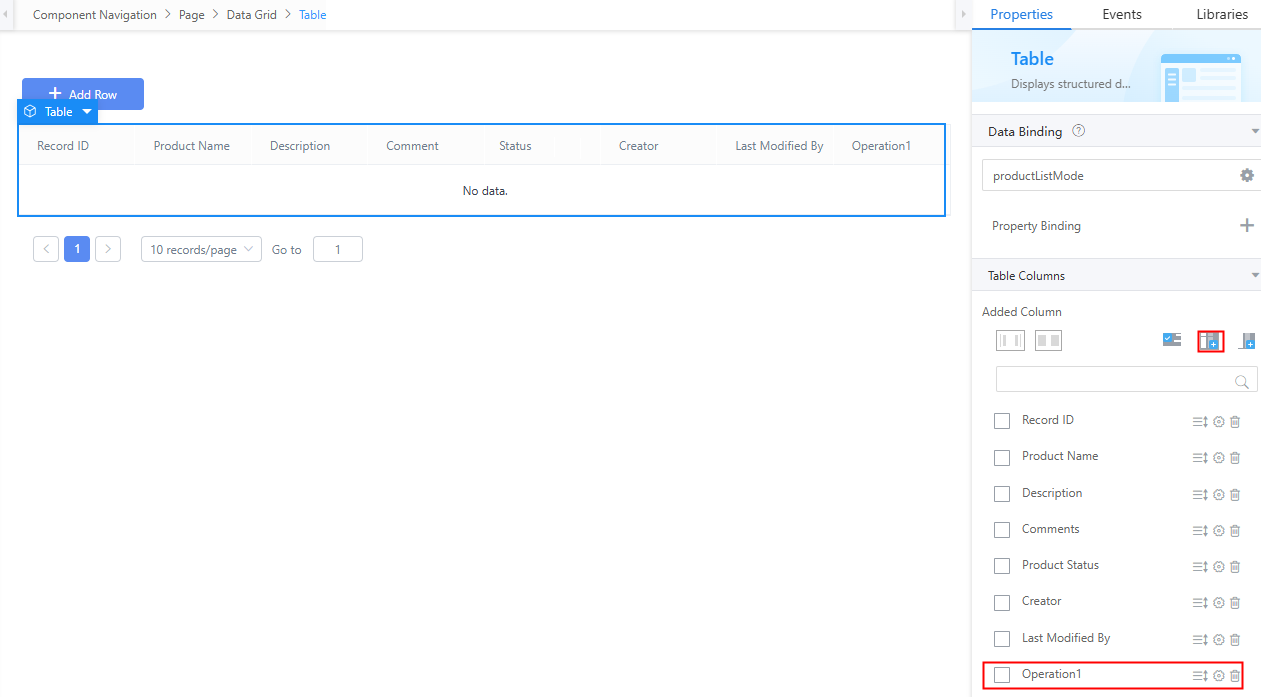Click the Record ID table header

coord(63,146)
